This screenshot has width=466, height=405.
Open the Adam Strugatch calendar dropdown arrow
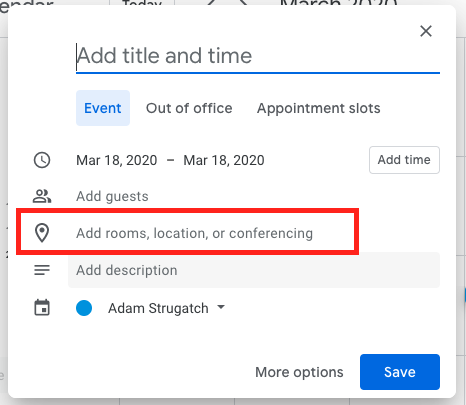pos(221,307)
